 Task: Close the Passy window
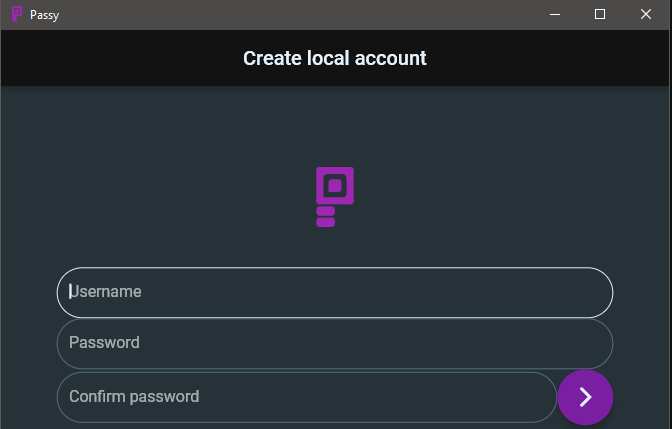(646, 15)
